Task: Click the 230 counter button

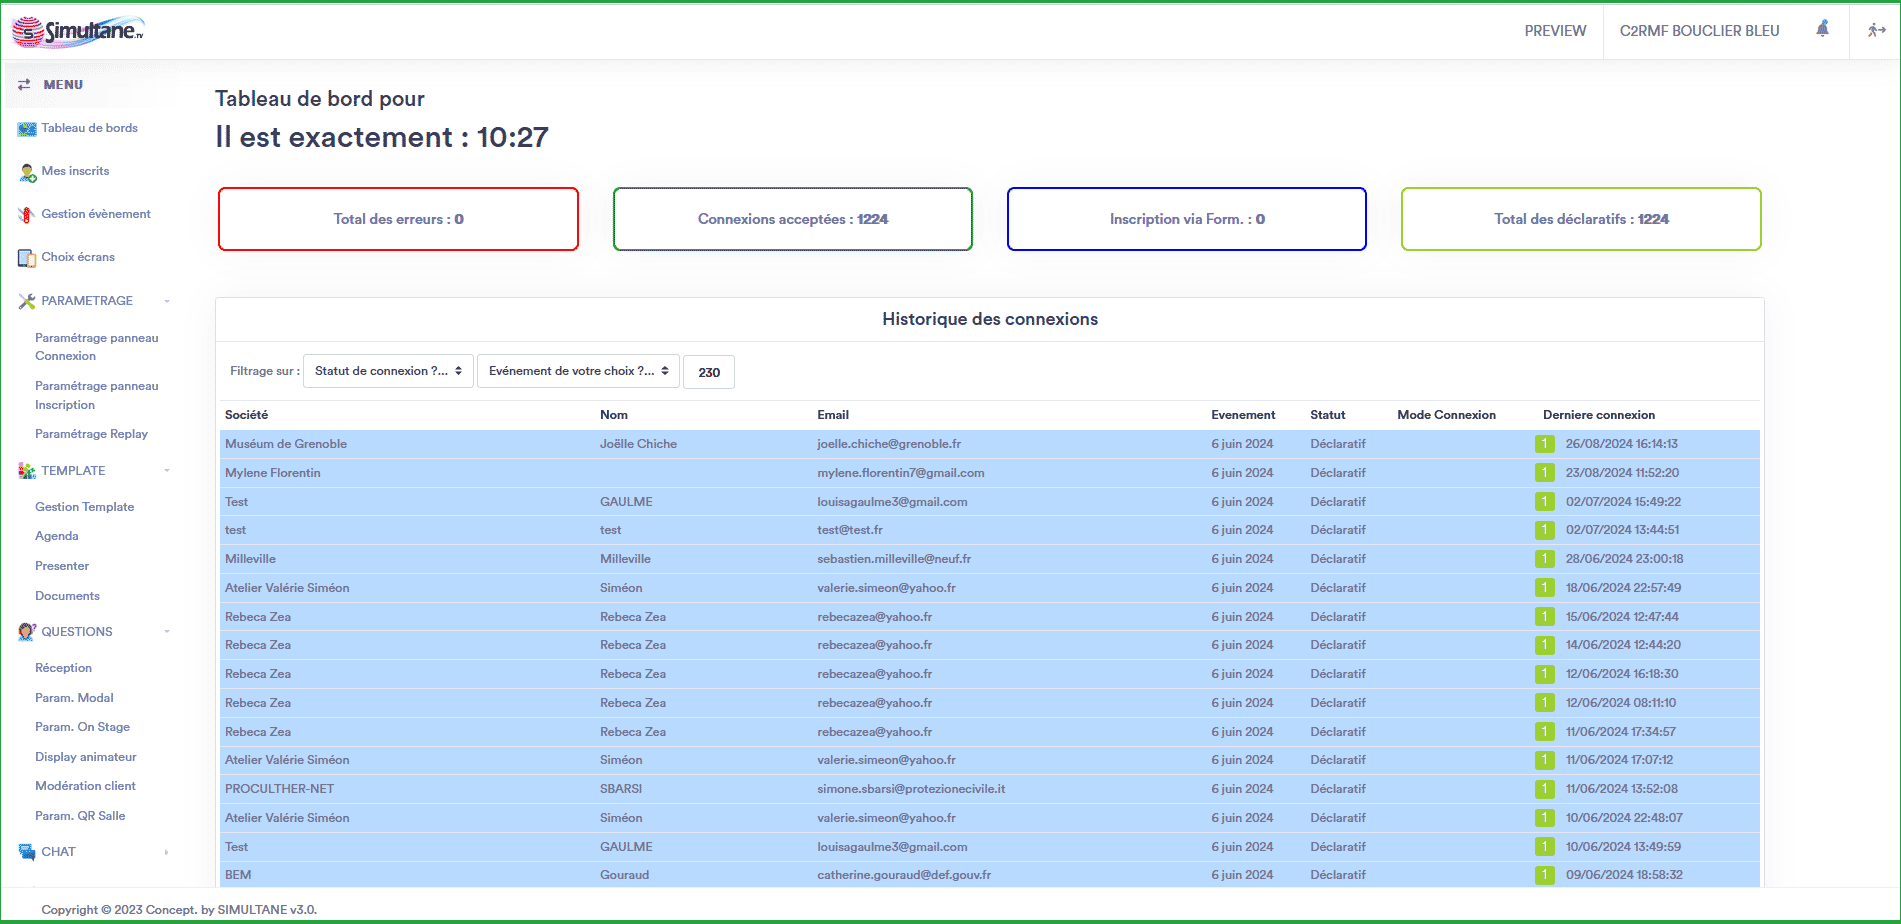Action: click(709, 371)
